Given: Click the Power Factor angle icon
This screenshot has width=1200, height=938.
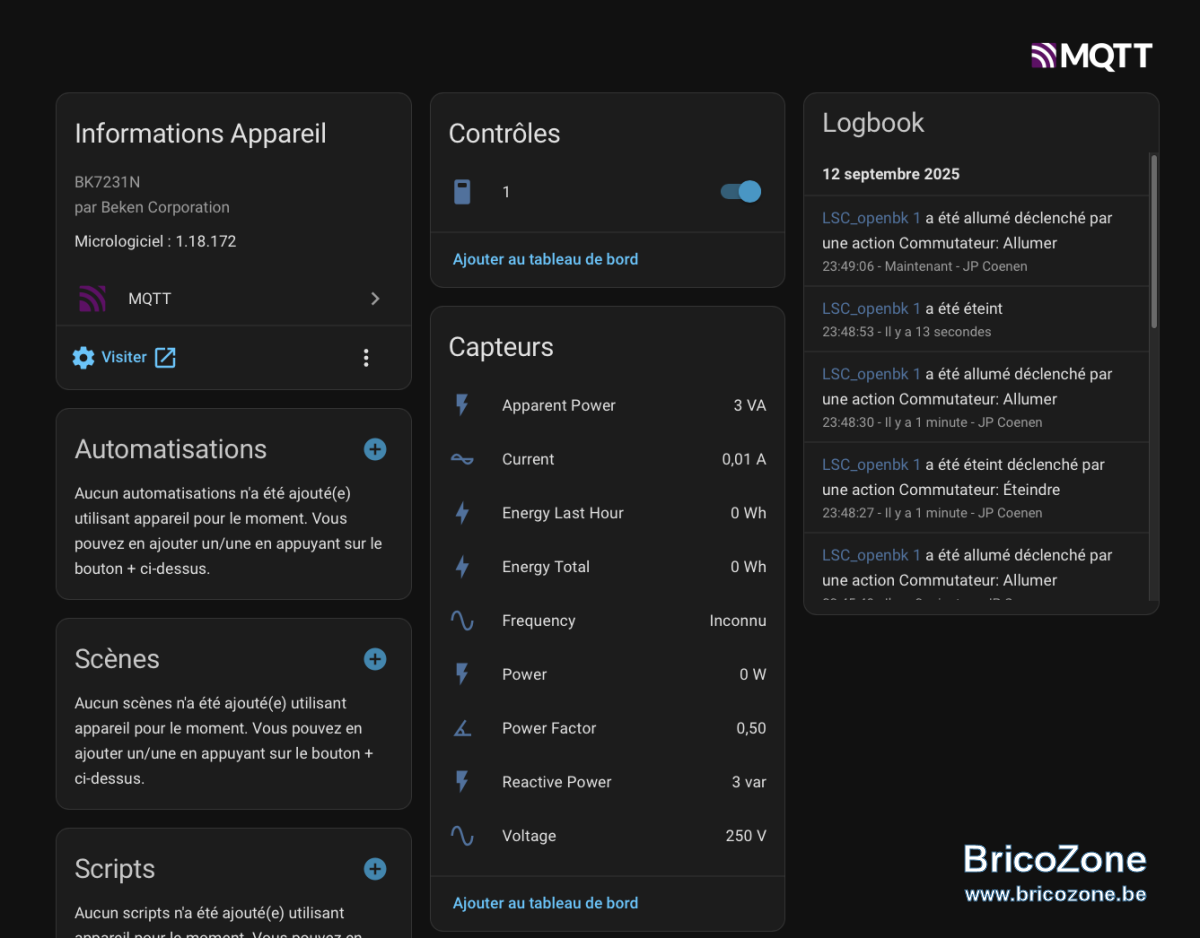Looking at the screenshot, I should click(x=462, y=728).
